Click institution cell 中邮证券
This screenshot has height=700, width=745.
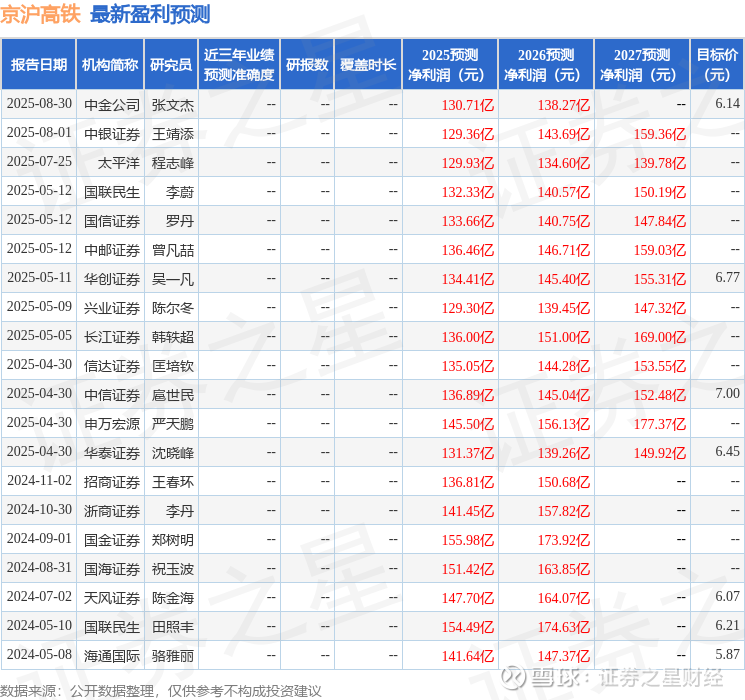click(x=112, y=250)
